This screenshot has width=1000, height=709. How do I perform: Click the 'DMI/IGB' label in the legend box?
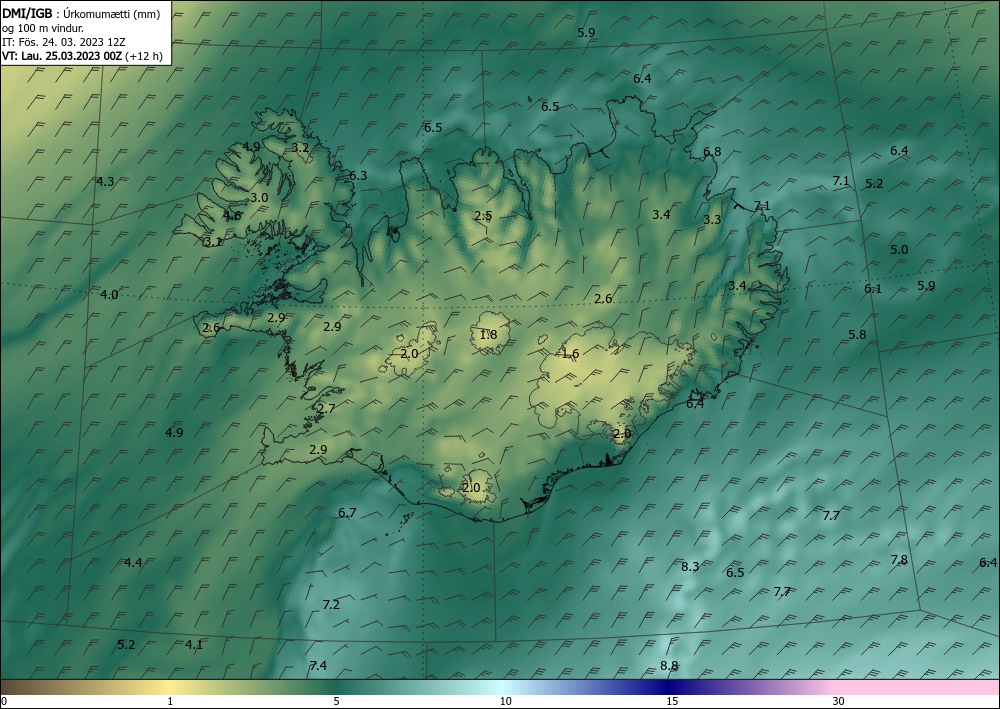click(x=27, y=13)
